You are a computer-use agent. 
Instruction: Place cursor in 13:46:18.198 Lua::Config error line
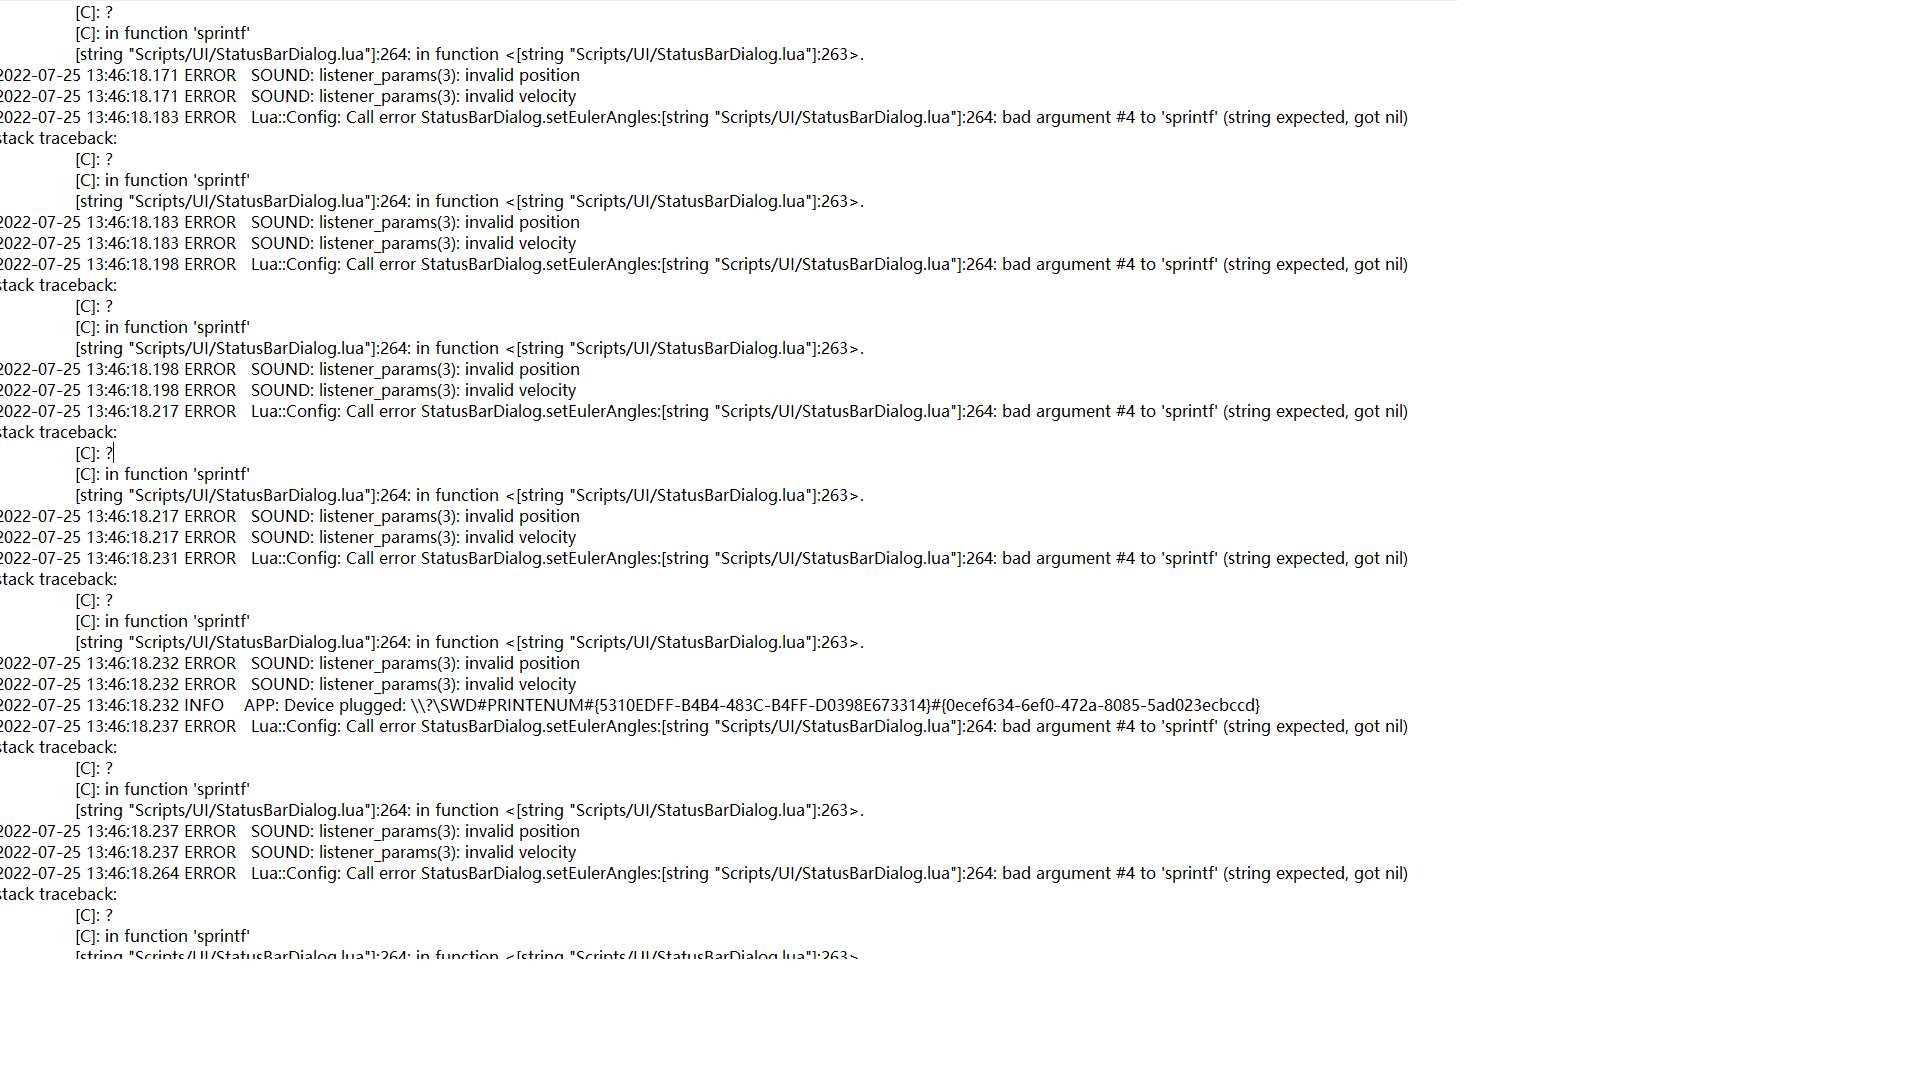[704, 264]
